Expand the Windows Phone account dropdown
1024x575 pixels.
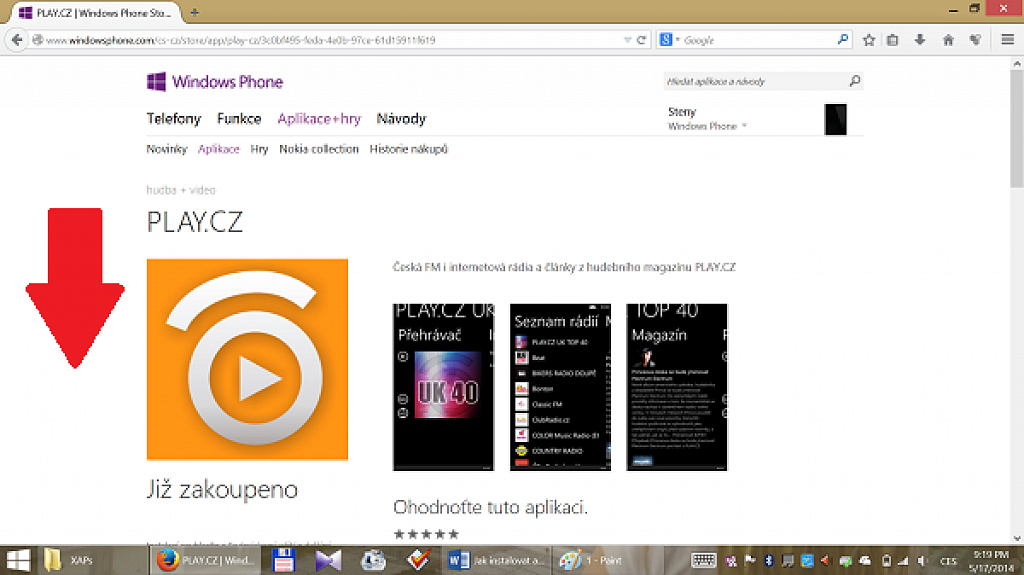click(x=707, y=126)
